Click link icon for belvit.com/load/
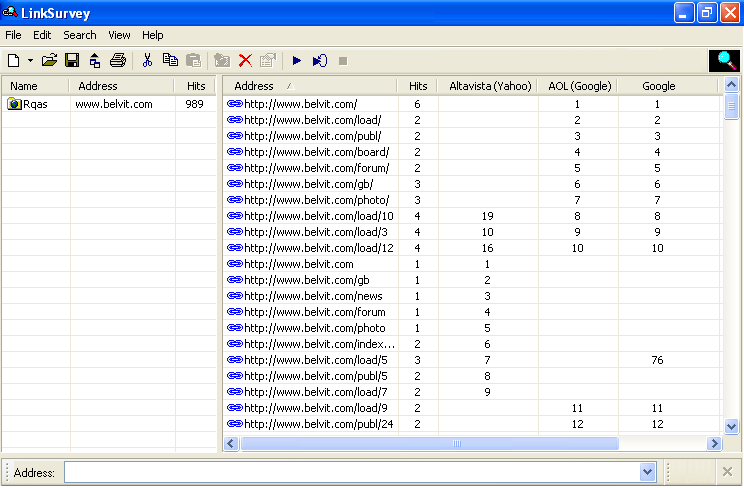Image resolution: width=744 pixels, height=488 pixels. point(235,120)
